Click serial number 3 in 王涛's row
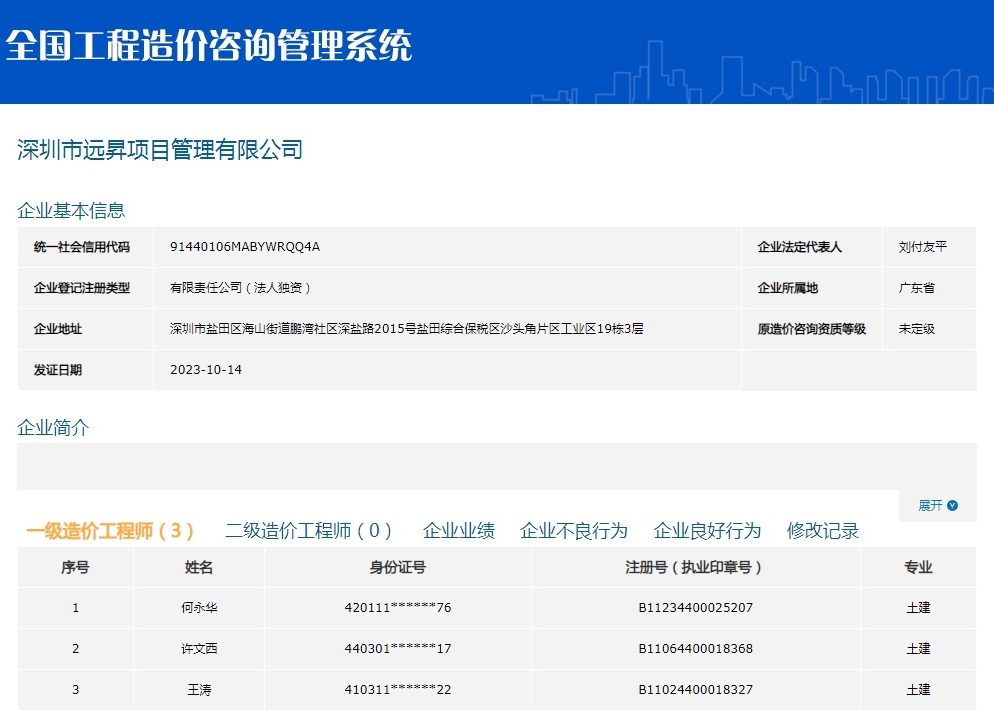The height and width of the screenshot is (726, 994). 75,690
